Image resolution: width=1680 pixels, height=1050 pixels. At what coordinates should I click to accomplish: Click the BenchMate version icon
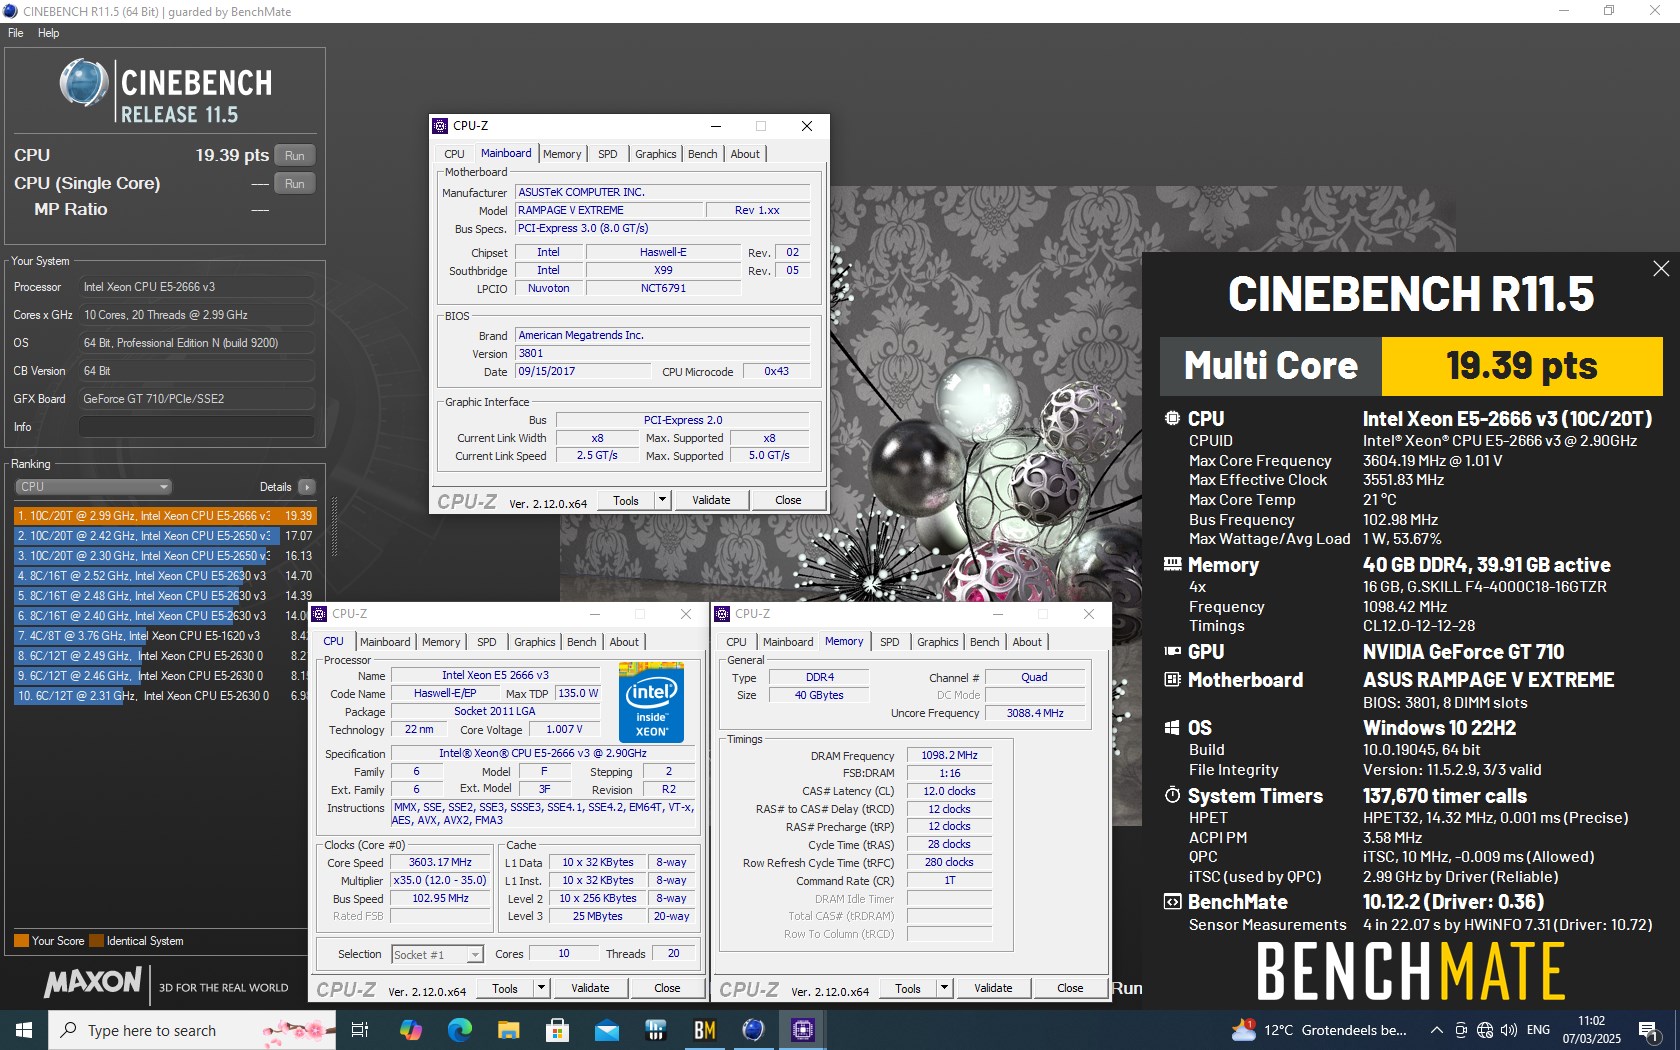coord(1172,902)
